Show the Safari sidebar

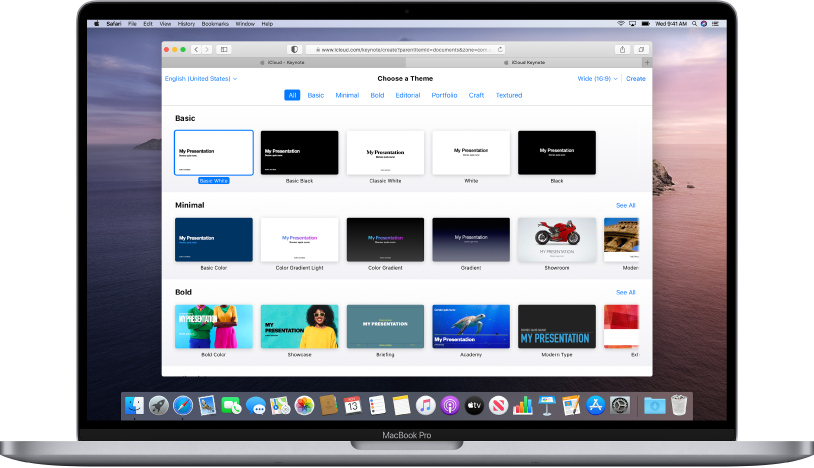[224, 49]
